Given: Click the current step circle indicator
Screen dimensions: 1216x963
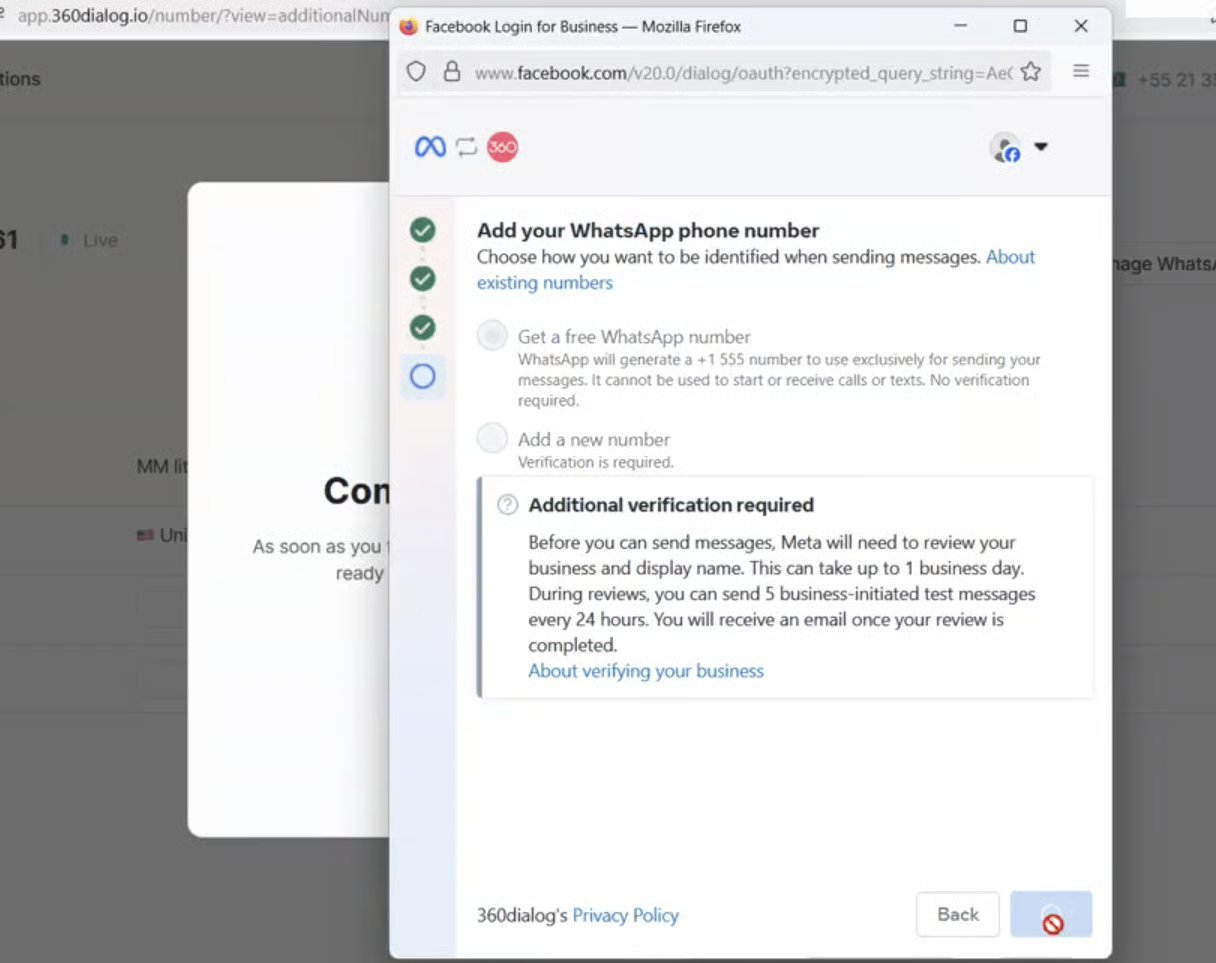Looking at the screenshot, I should pyautogui.click(x=423, y=376).
